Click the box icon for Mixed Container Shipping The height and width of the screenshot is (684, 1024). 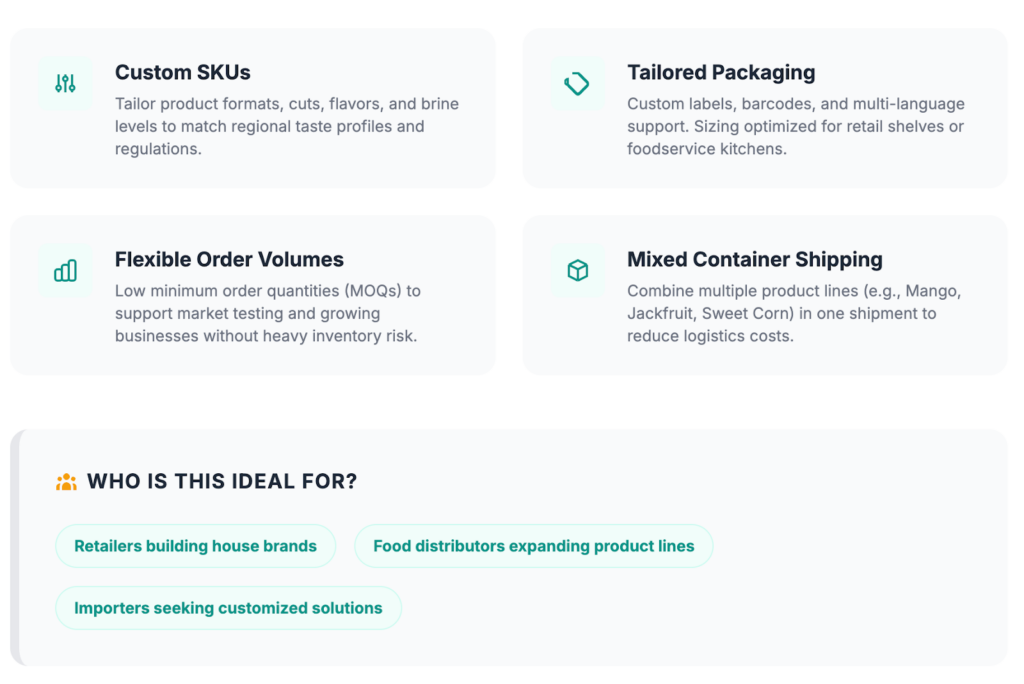pyautogui.click(x=577, y=271)
